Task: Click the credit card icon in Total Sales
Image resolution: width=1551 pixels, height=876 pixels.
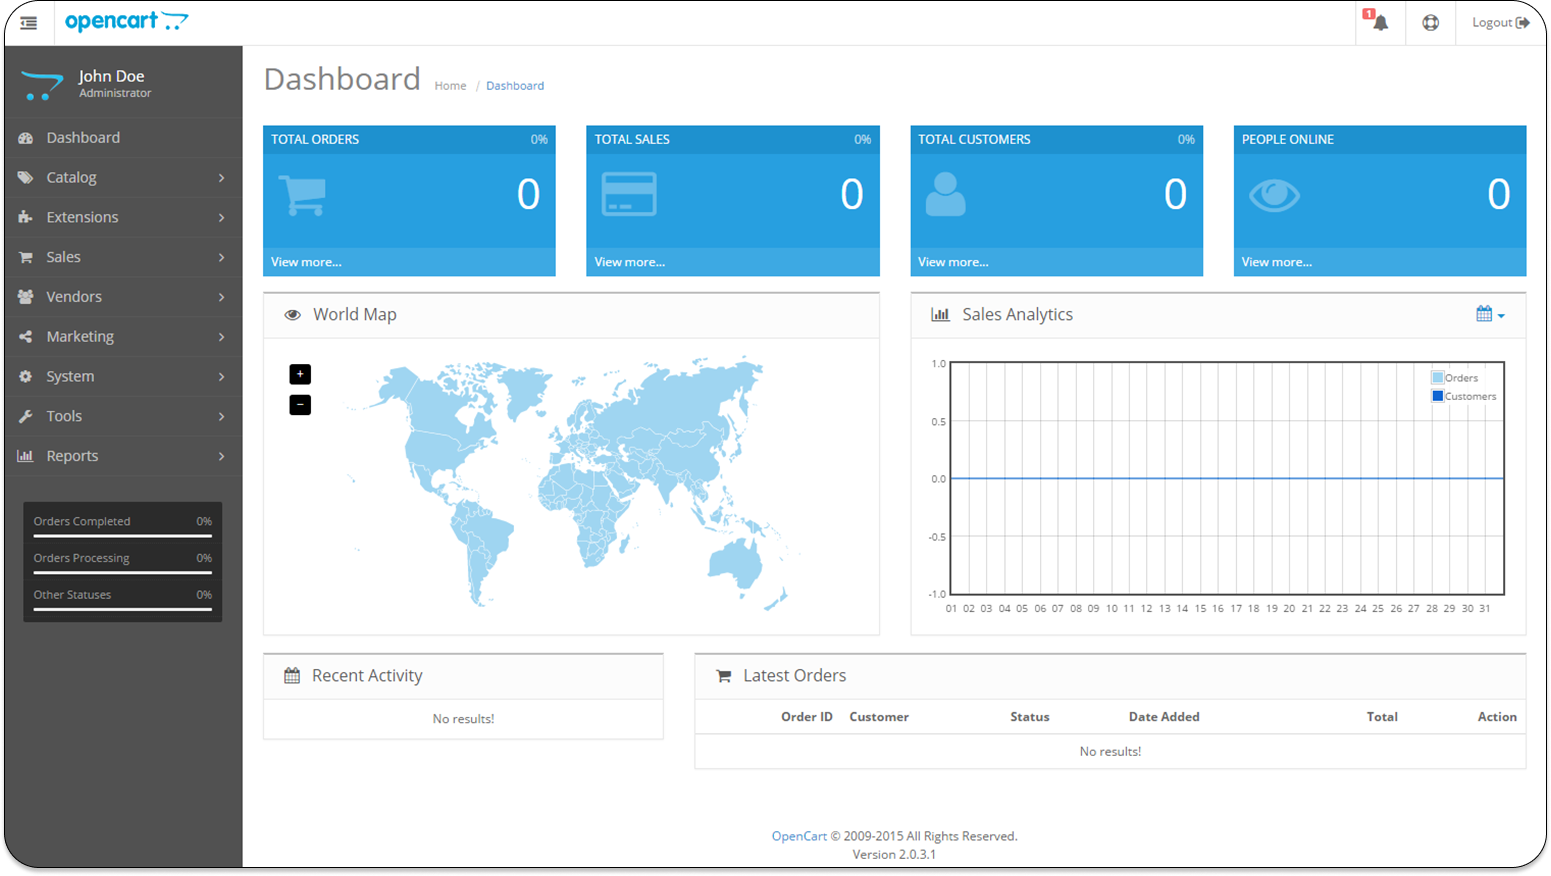Action: click(629, 194)
